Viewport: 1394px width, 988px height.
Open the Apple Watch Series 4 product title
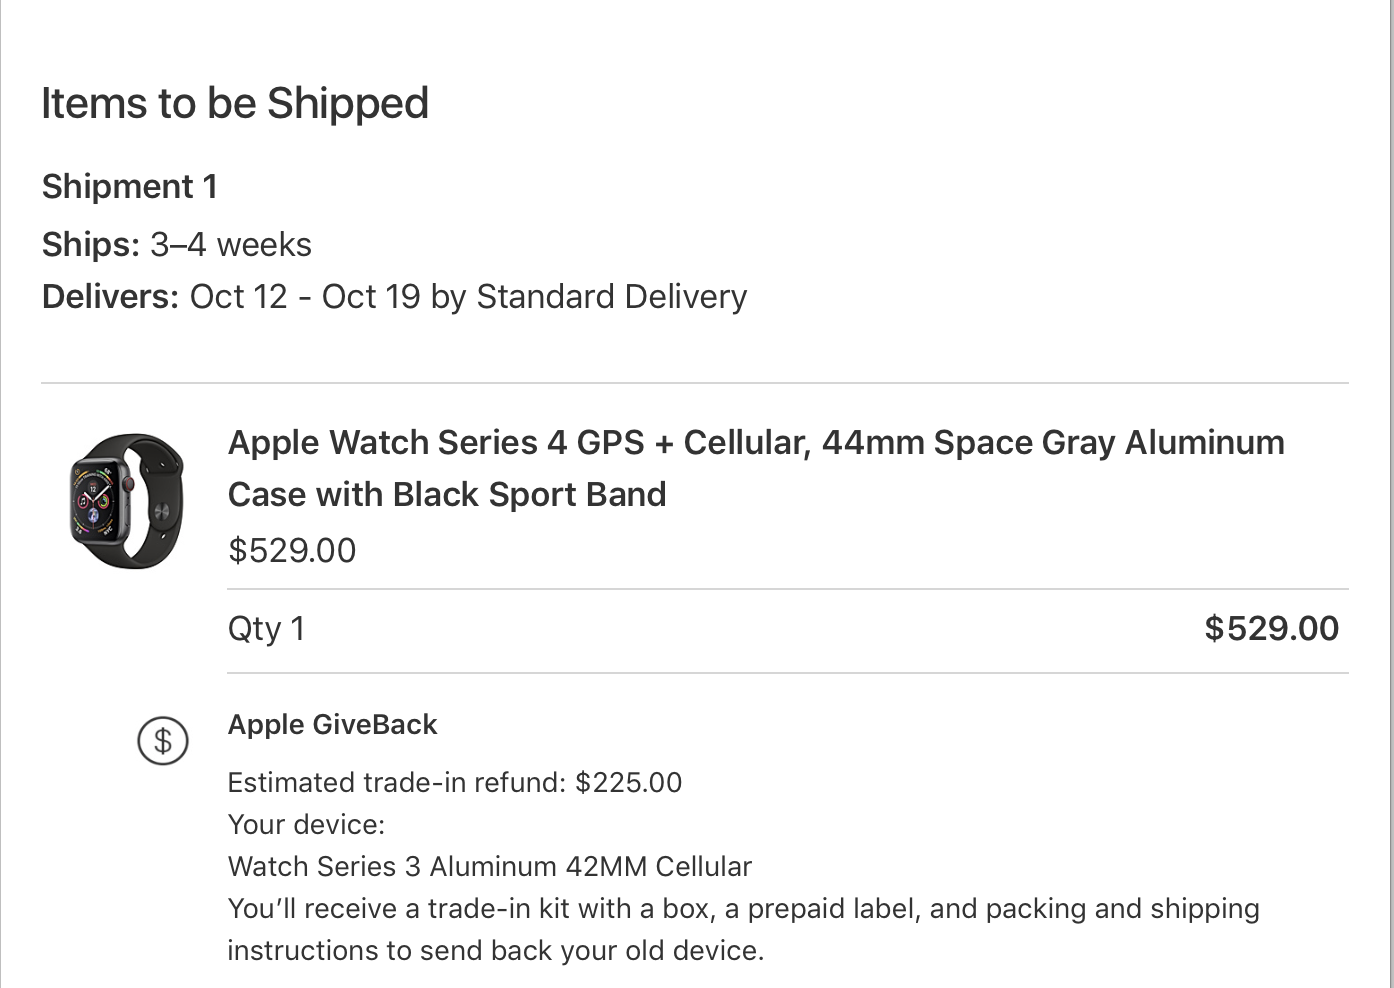pos(755,442)
